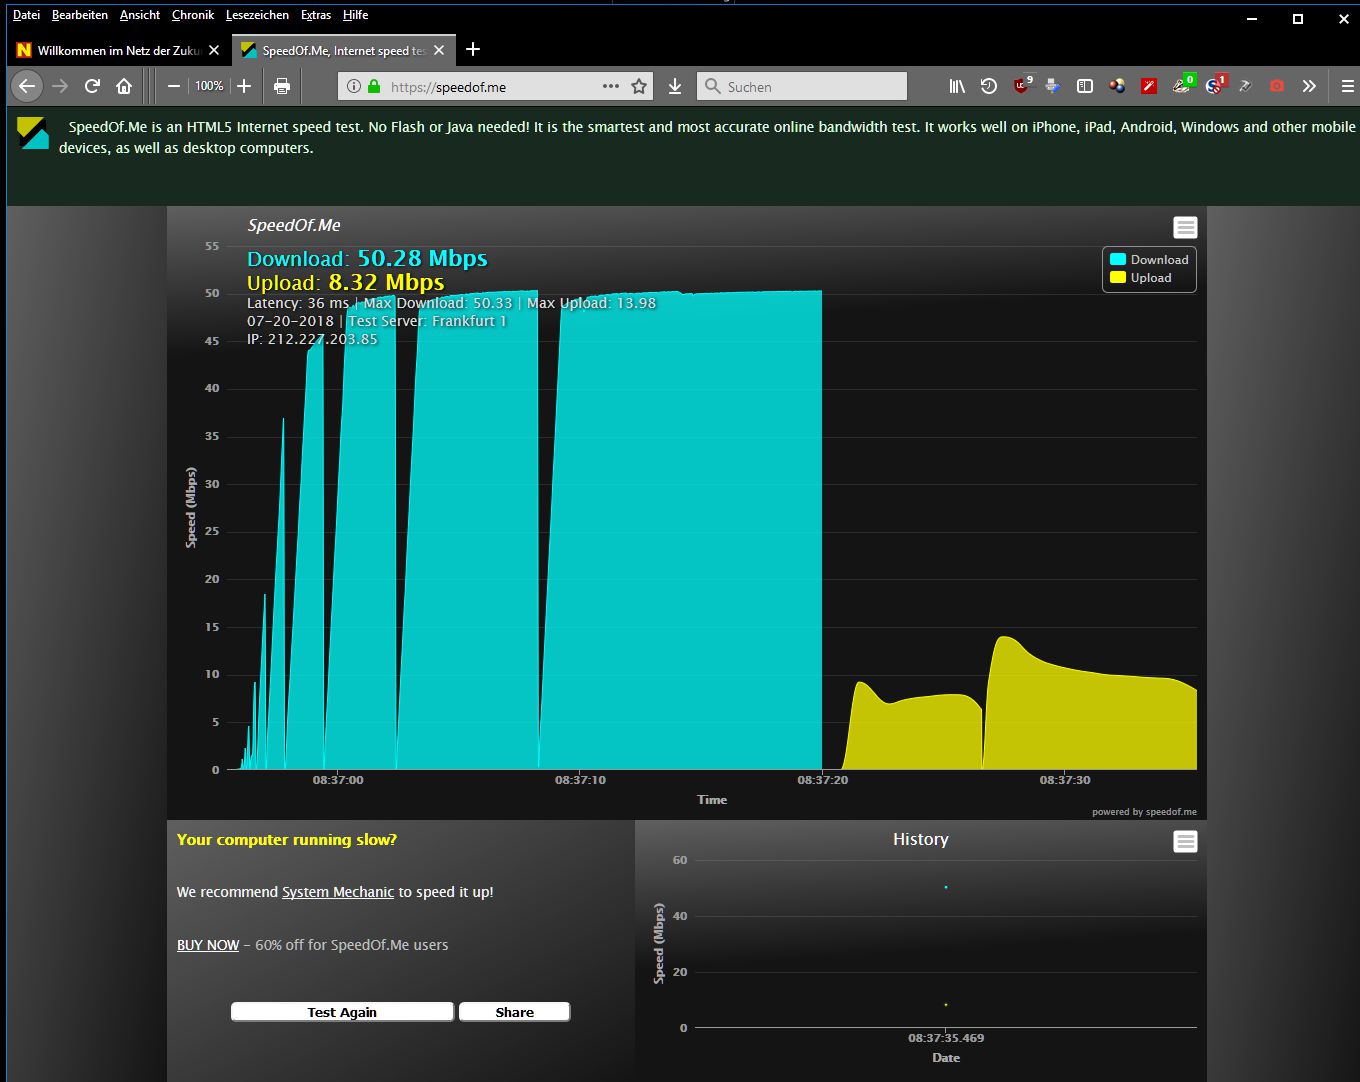The image size is (1360, 1082).
Task: Toggle the sidebar panel icon
Action: [x=1085, y=86]
